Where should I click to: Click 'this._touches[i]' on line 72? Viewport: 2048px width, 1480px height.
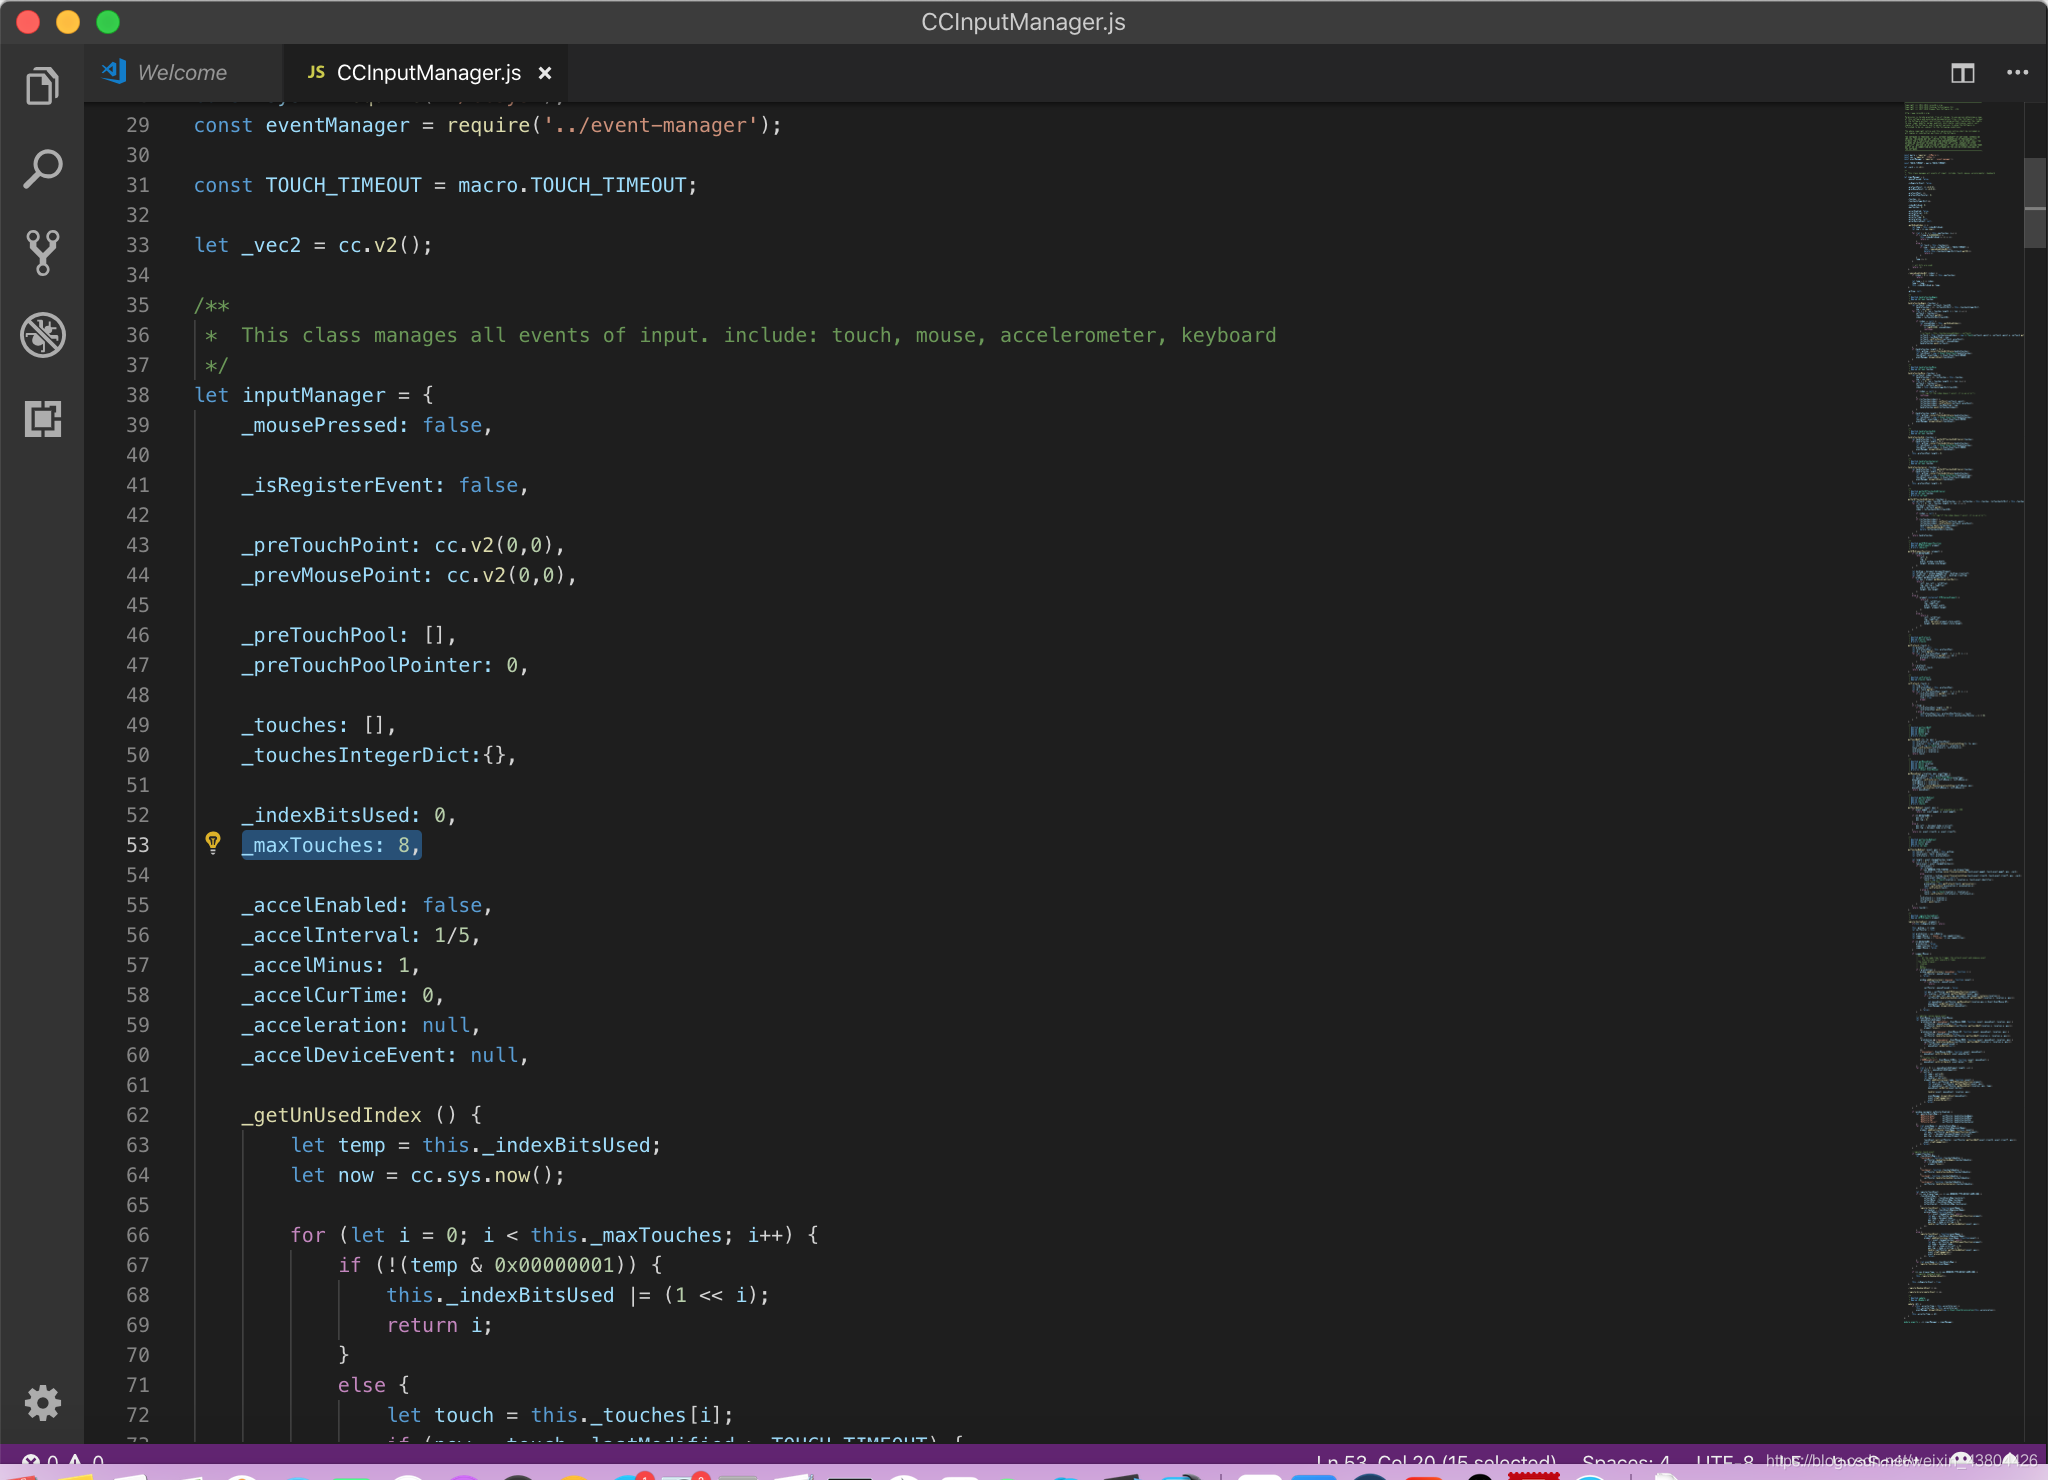tap(626, 1415)
